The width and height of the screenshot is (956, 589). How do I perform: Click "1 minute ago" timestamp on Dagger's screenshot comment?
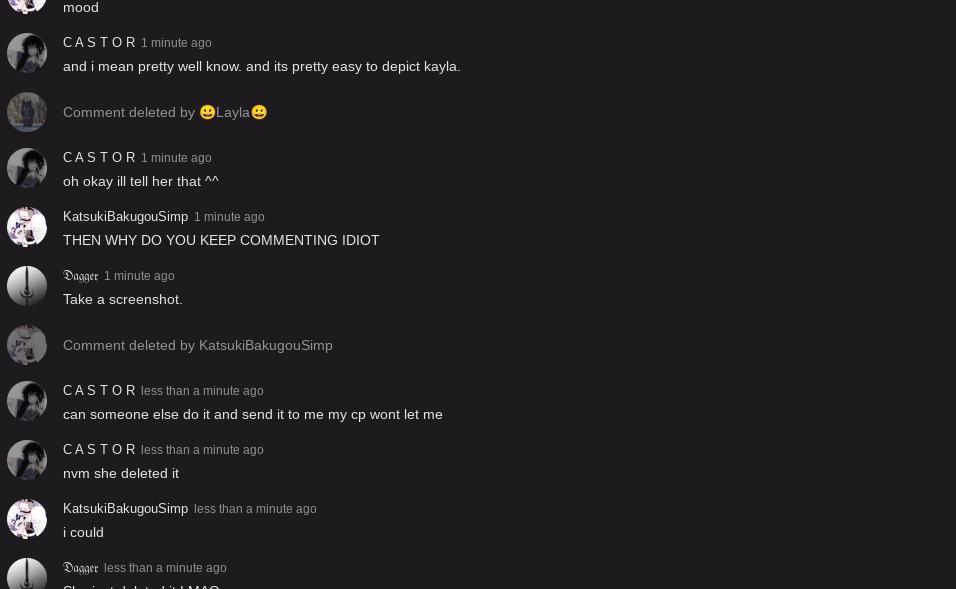click(139, 276)
